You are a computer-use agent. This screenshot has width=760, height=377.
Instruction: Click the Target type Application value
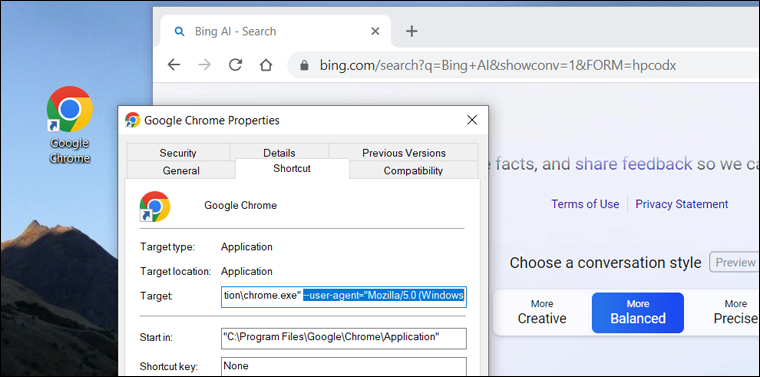tap(247, 247)
